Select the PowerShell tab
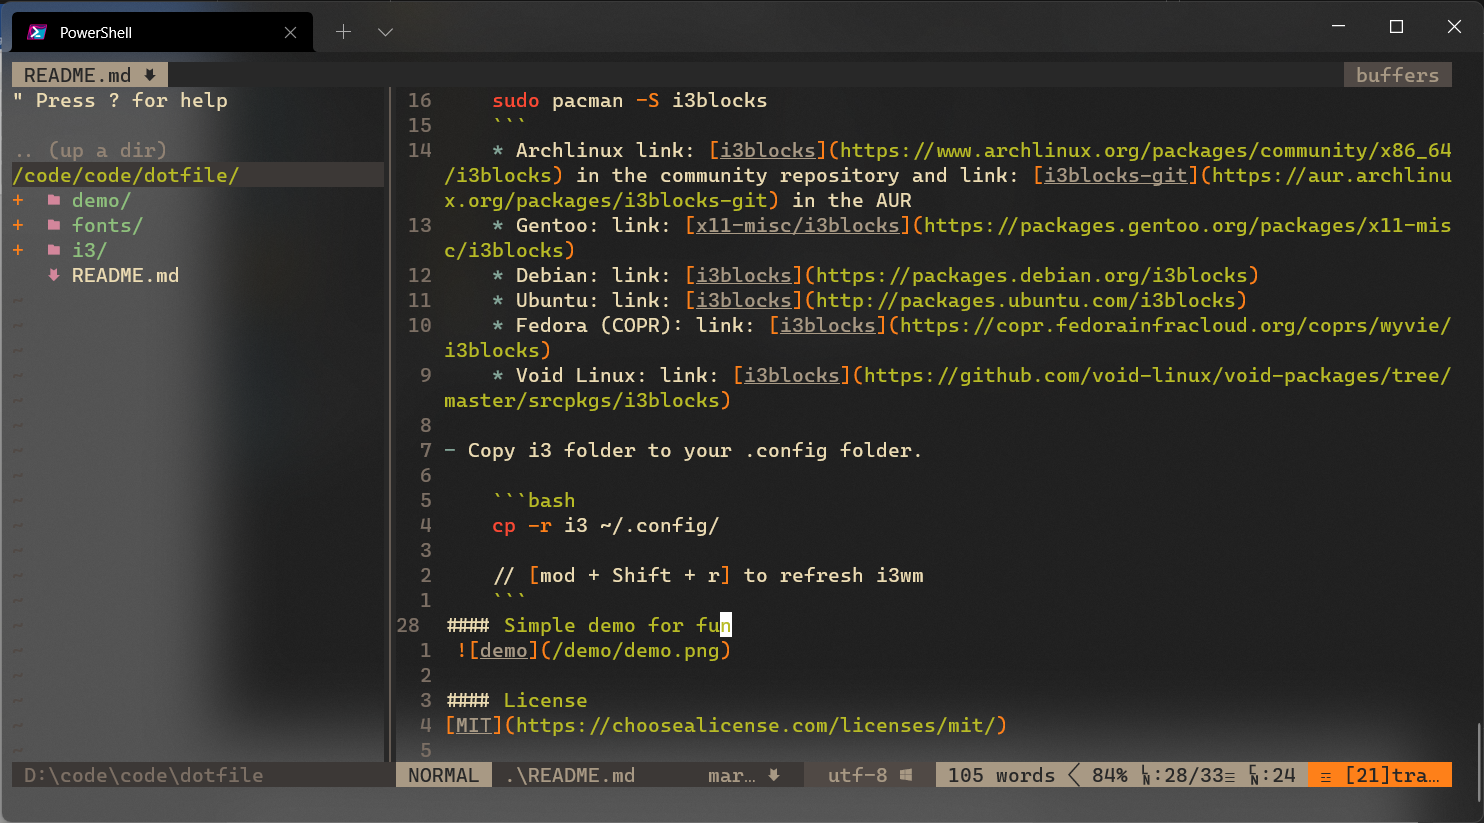The height and width of the screenshot is (823, 1484). click(x=163, y=32)
